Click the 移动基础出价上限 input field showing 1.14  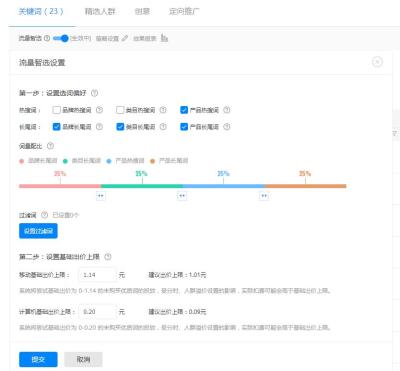pos(98,275)
